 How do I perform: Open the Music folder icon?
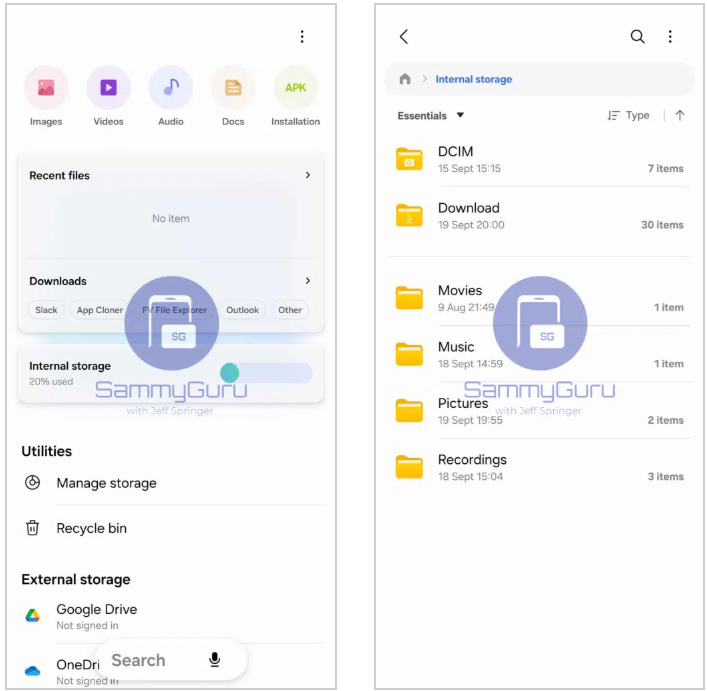coord(409,354)
